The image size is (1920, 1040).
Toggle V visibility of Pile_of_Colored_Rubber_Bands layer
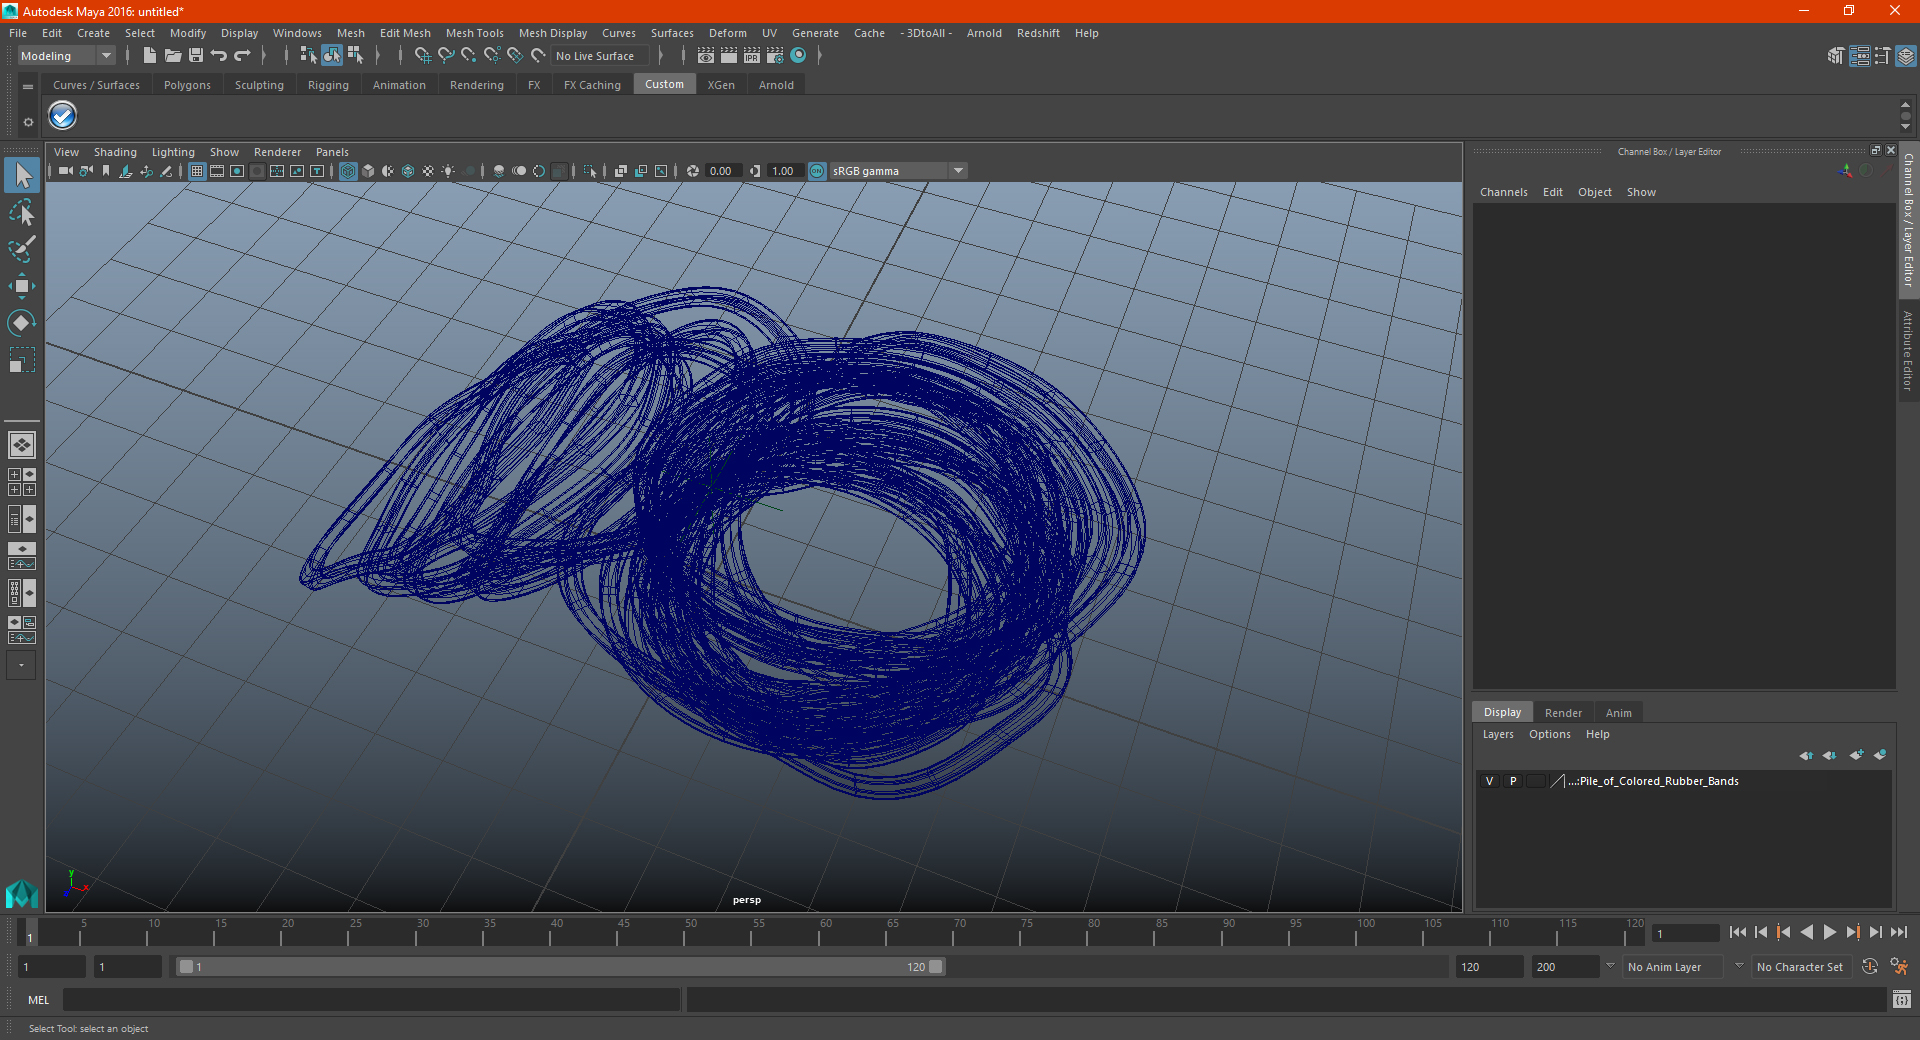pyautogui.click(x=1489, y=781)
